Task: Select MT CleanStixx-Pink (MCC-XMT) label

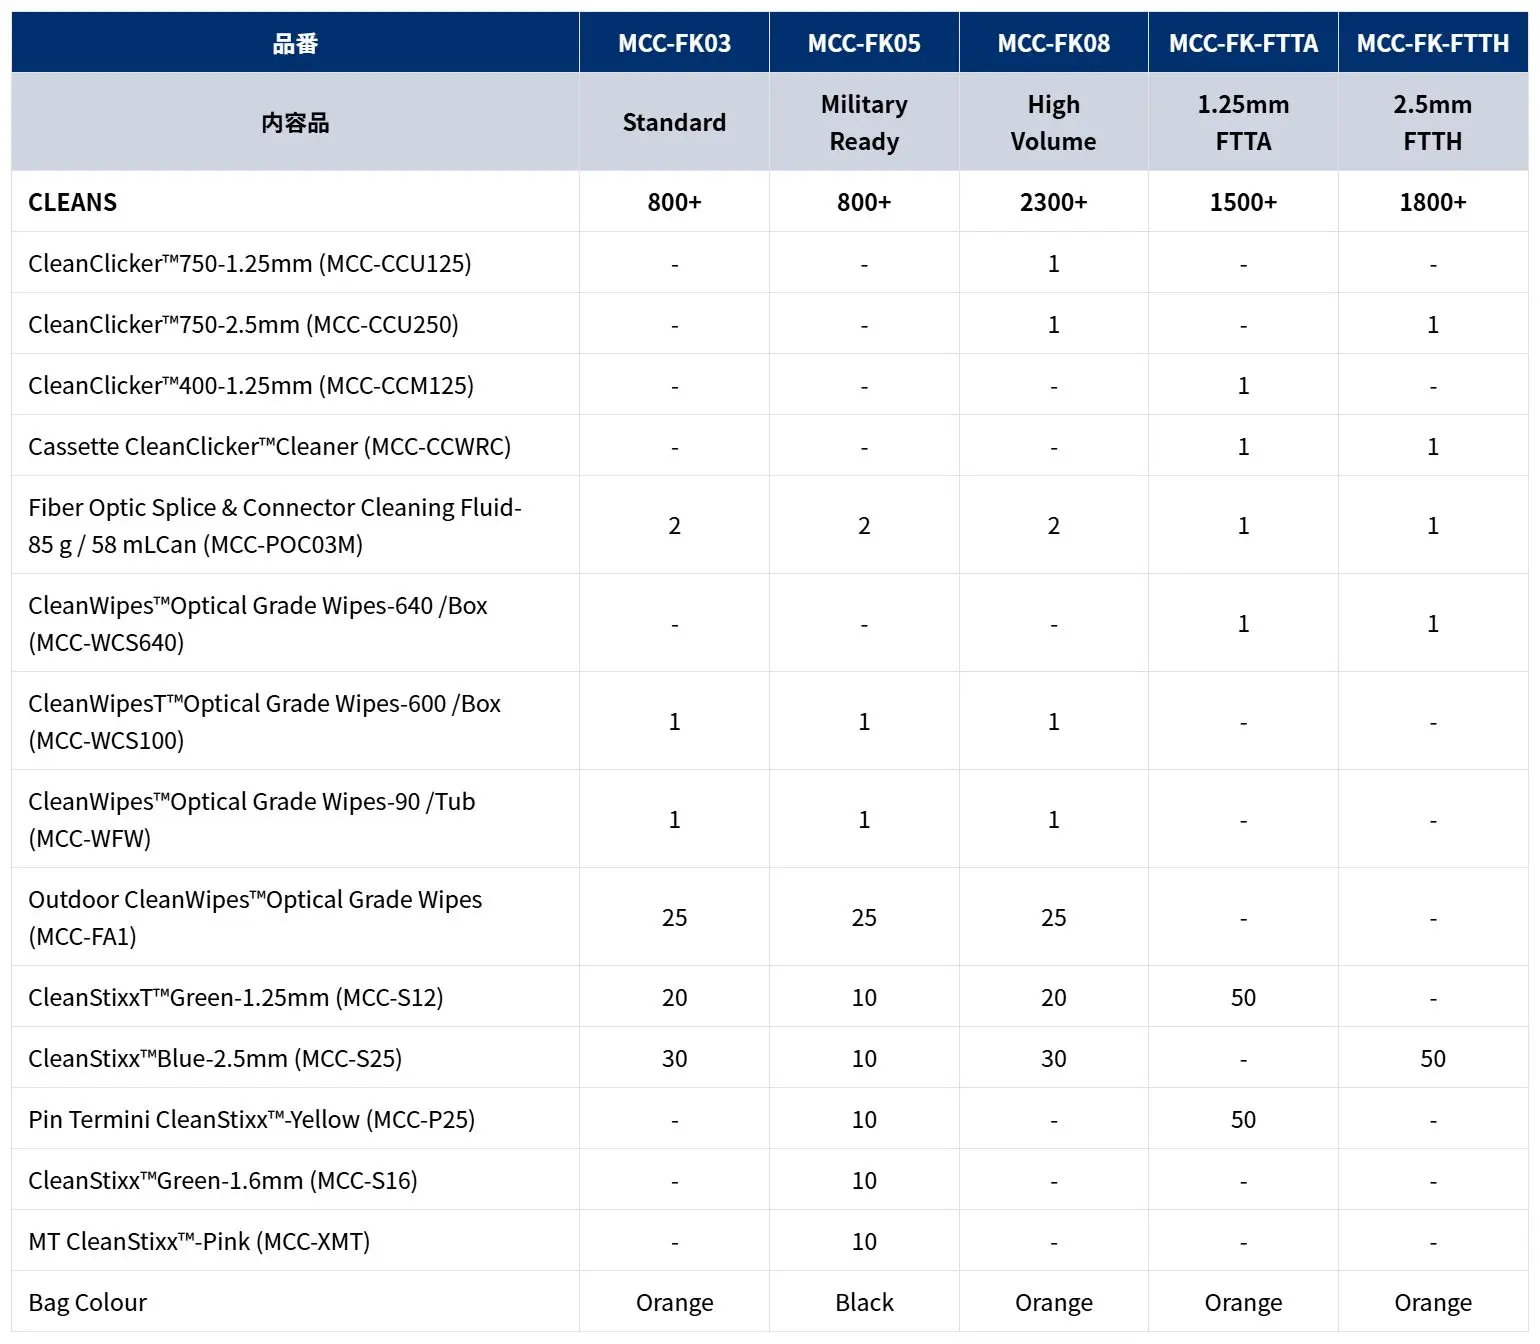Action: 199,1241
